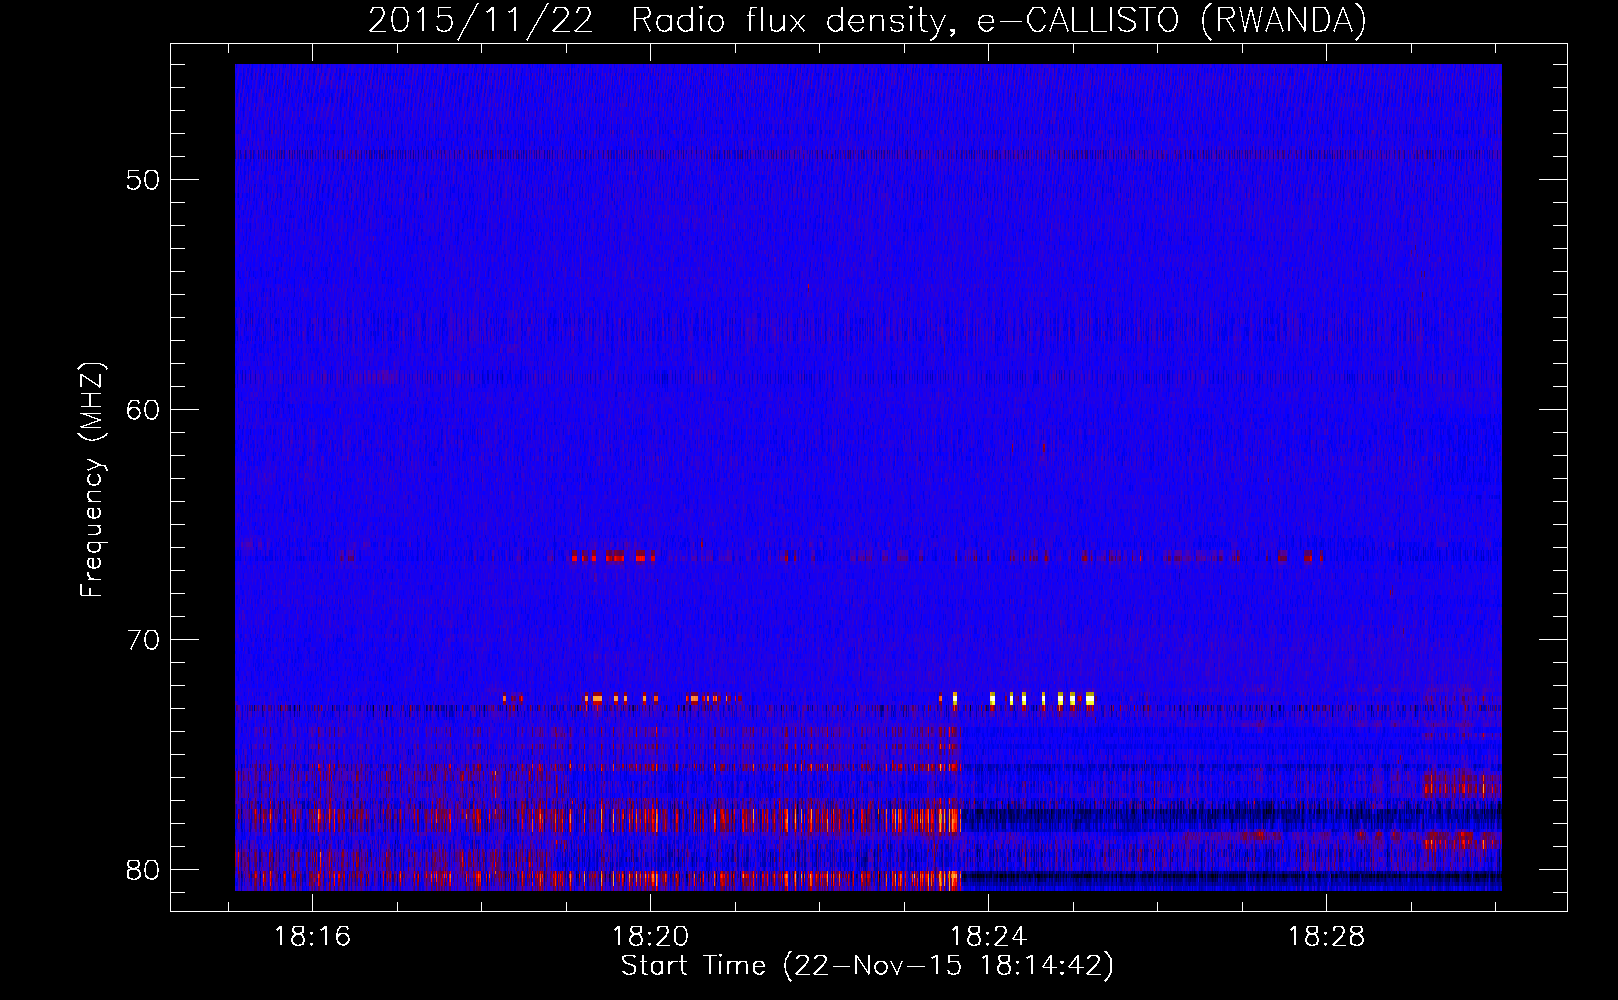1618x1000 pixels.
Task: Click the 'Frequency (MHZ)' axis label
Action: (x=91, y=480)
